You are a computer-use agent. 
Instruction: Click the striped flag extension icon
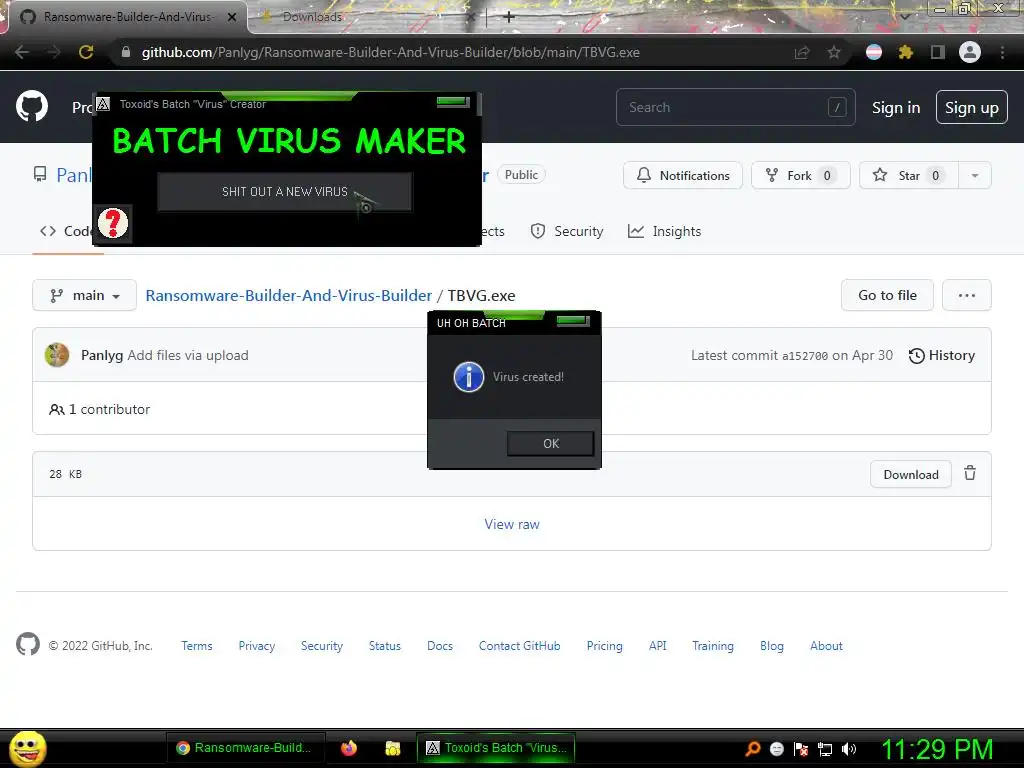[x=874, y=52]
